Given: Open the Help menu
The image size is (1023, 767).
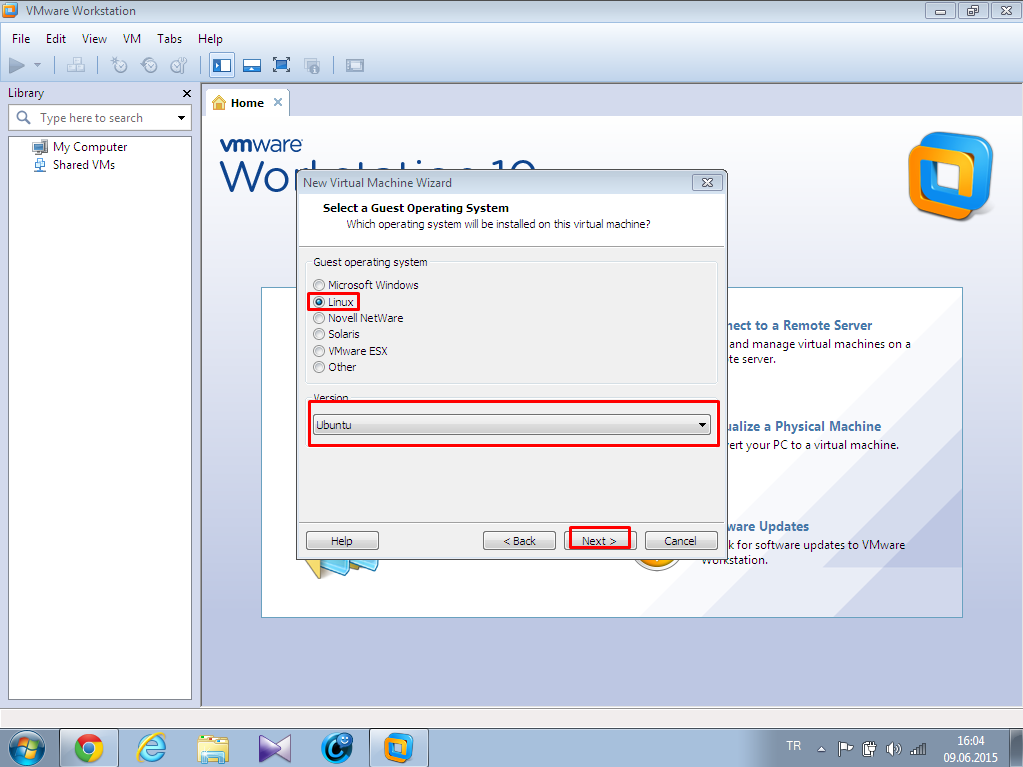Looking at the screenshot, I should pyautogui.click(x=210, y=38).
